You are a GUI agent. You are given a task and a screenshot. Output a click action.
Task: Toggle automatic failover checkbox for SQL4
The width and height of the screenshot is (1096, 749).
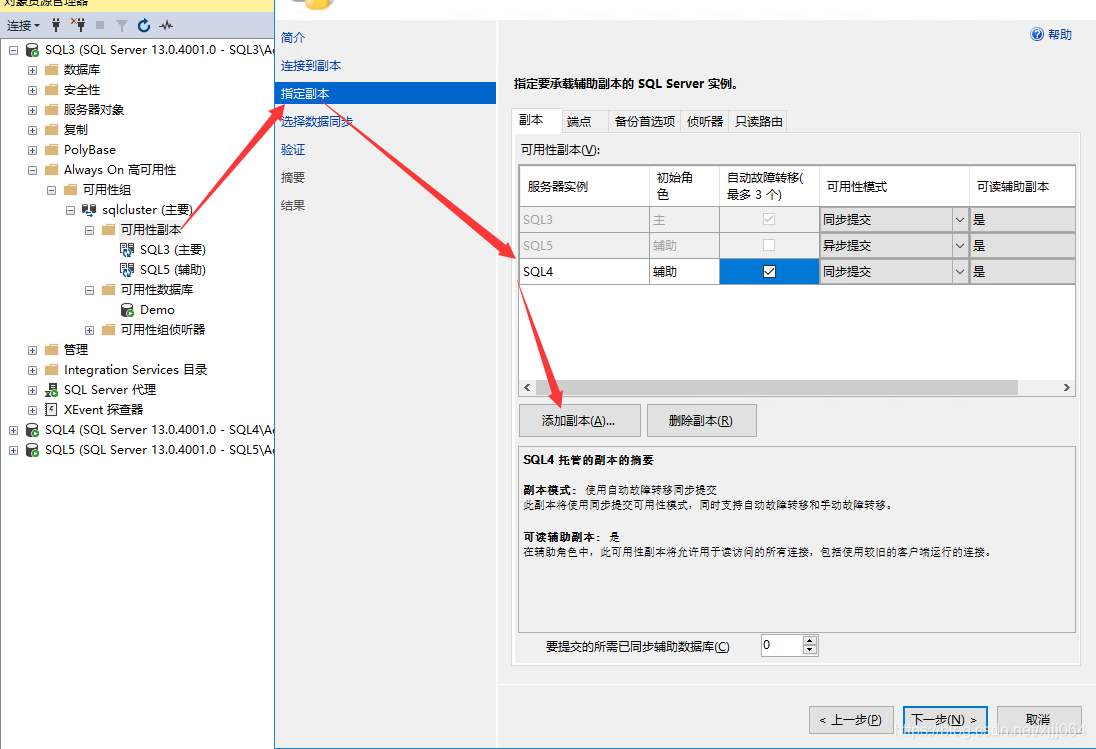coord(769,272)
